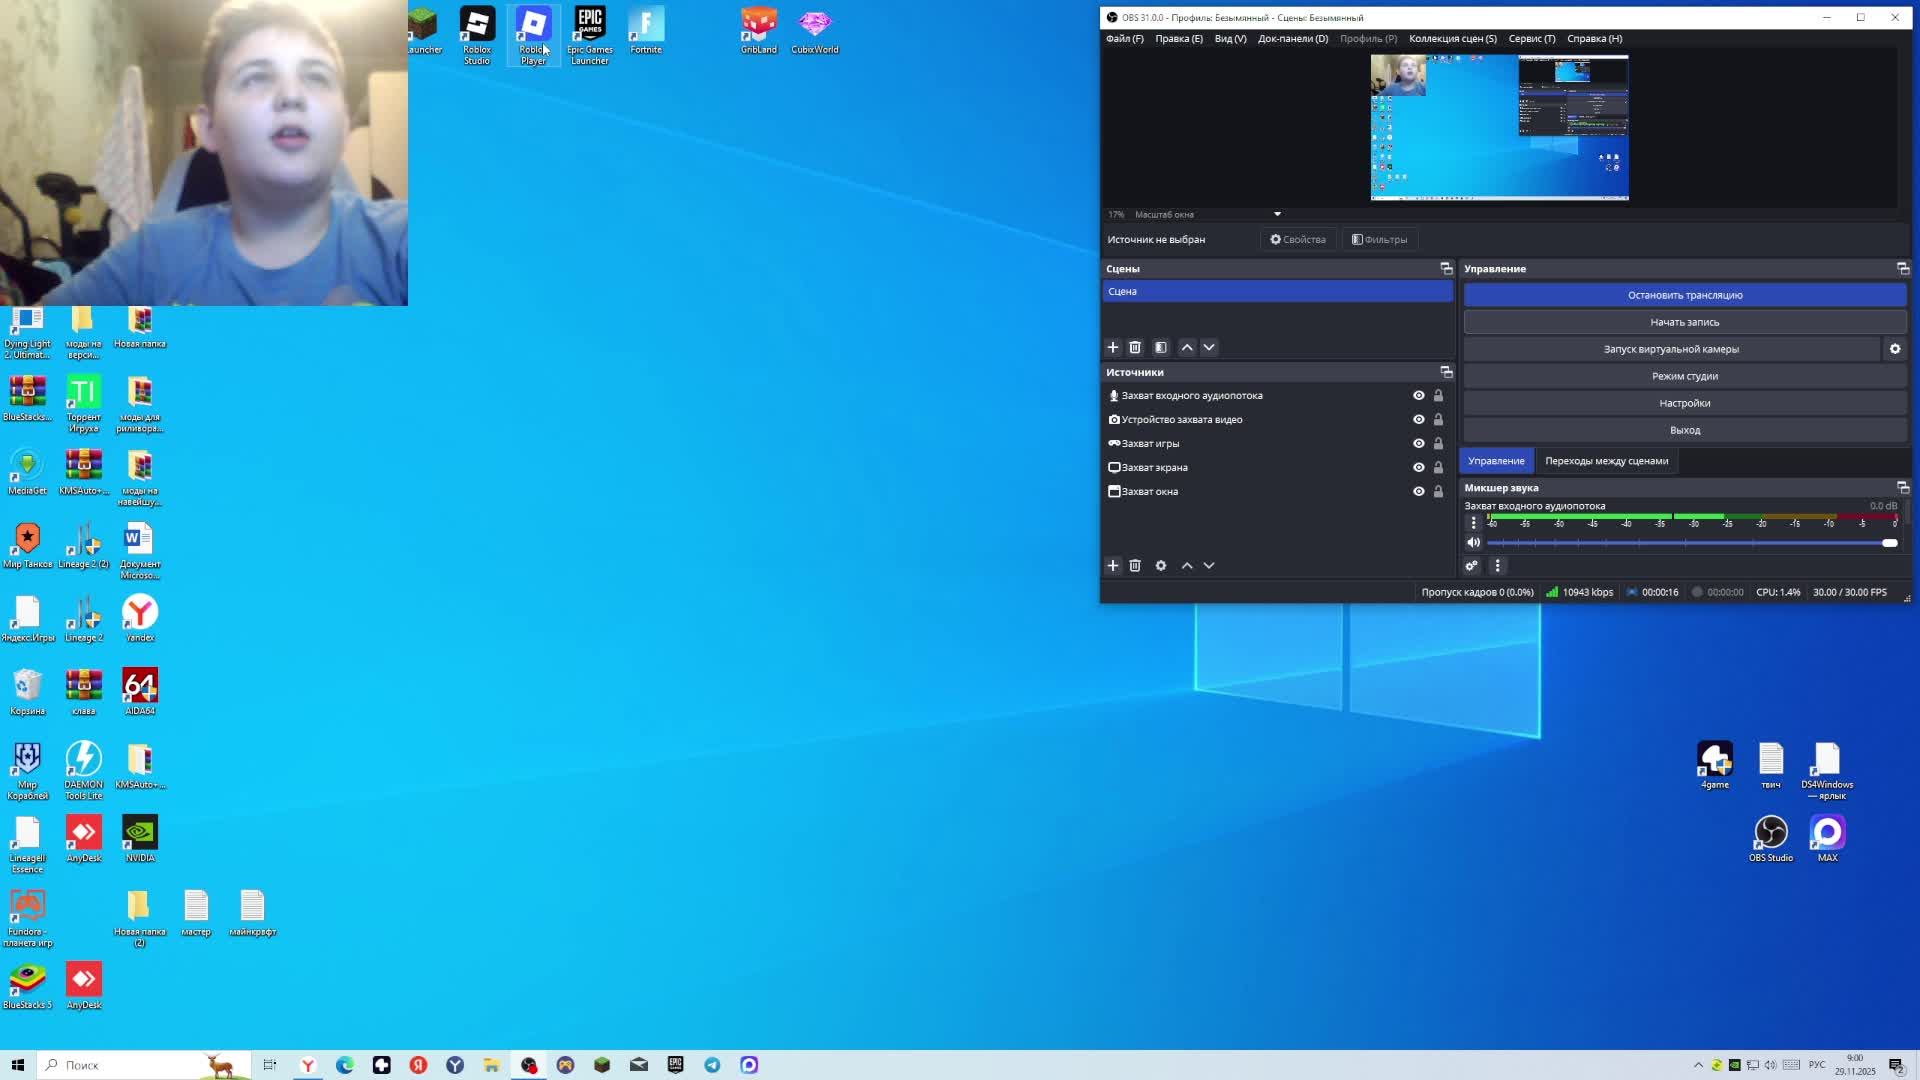Open source properties gear in Sources toolbar
The width and height of the screenshot is (1920, 1080).
pos(1160,566)
